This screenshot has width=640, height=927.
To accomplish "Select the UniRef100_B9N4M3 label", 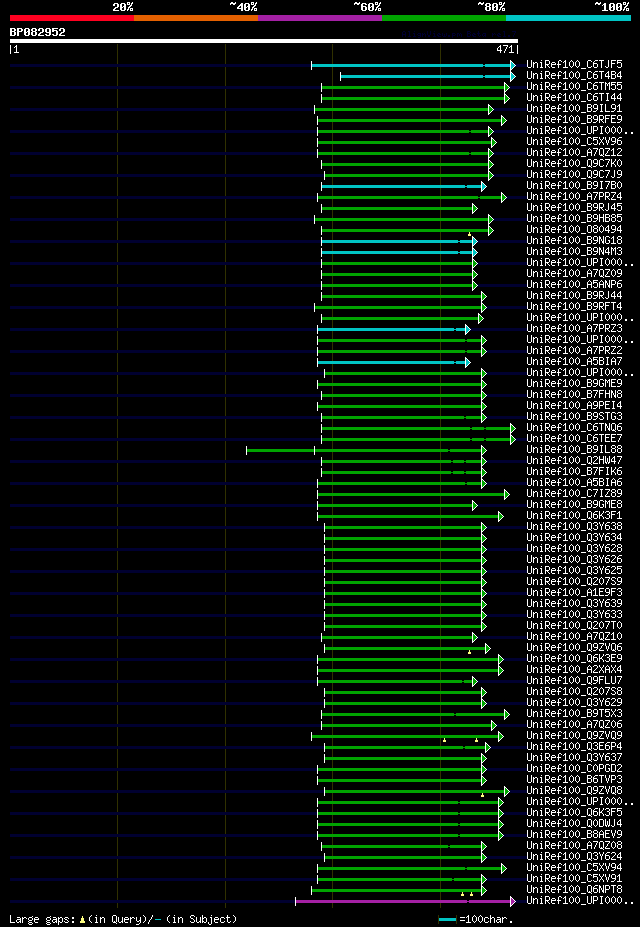I will click(x=574, y=252).
